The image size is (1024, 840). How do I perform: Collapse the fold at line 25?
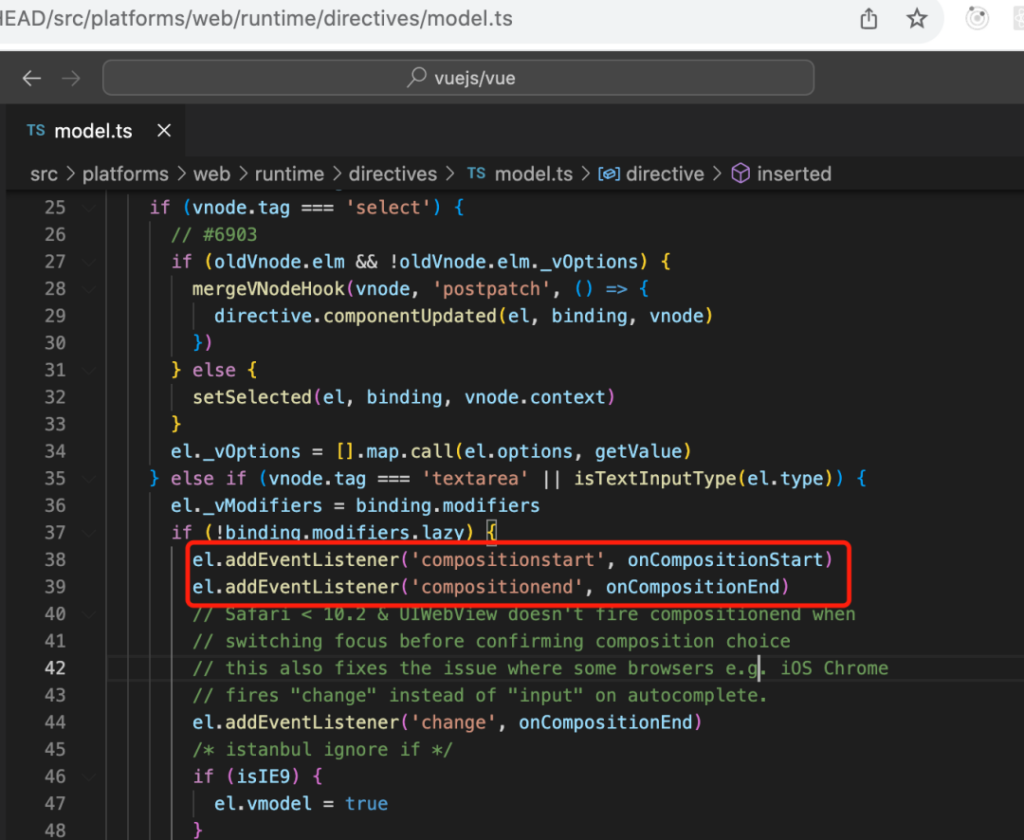coord(89,208)
